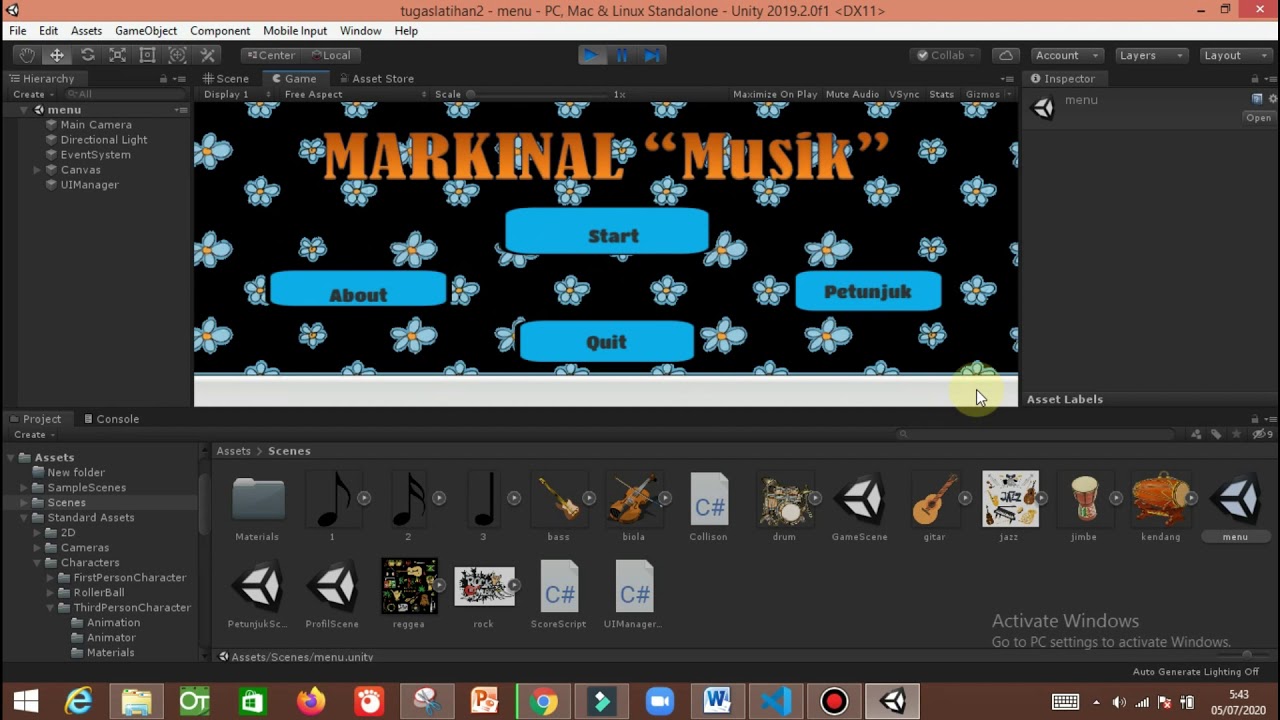Select the Rect tool
The width and height of the screenshot is (1280, 720).
(147, 55)
